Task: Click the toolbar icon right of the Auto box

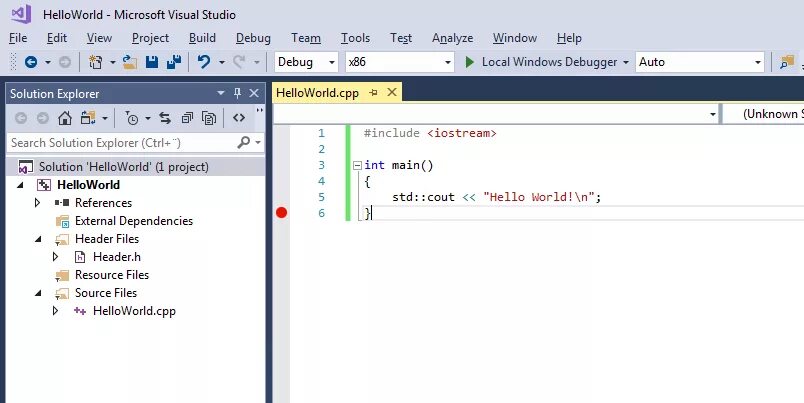Action: [787, 62]
